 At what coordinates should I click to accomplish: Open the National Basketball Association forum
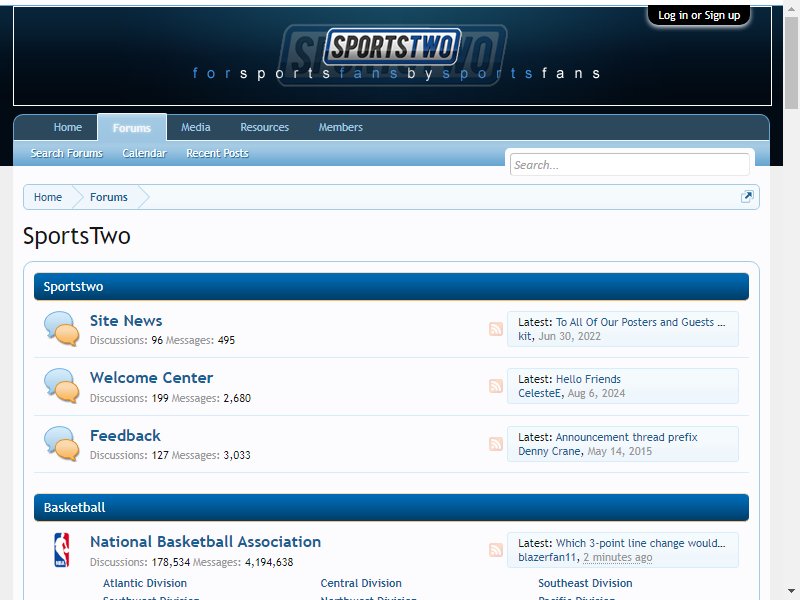click(x=206, y=542)
